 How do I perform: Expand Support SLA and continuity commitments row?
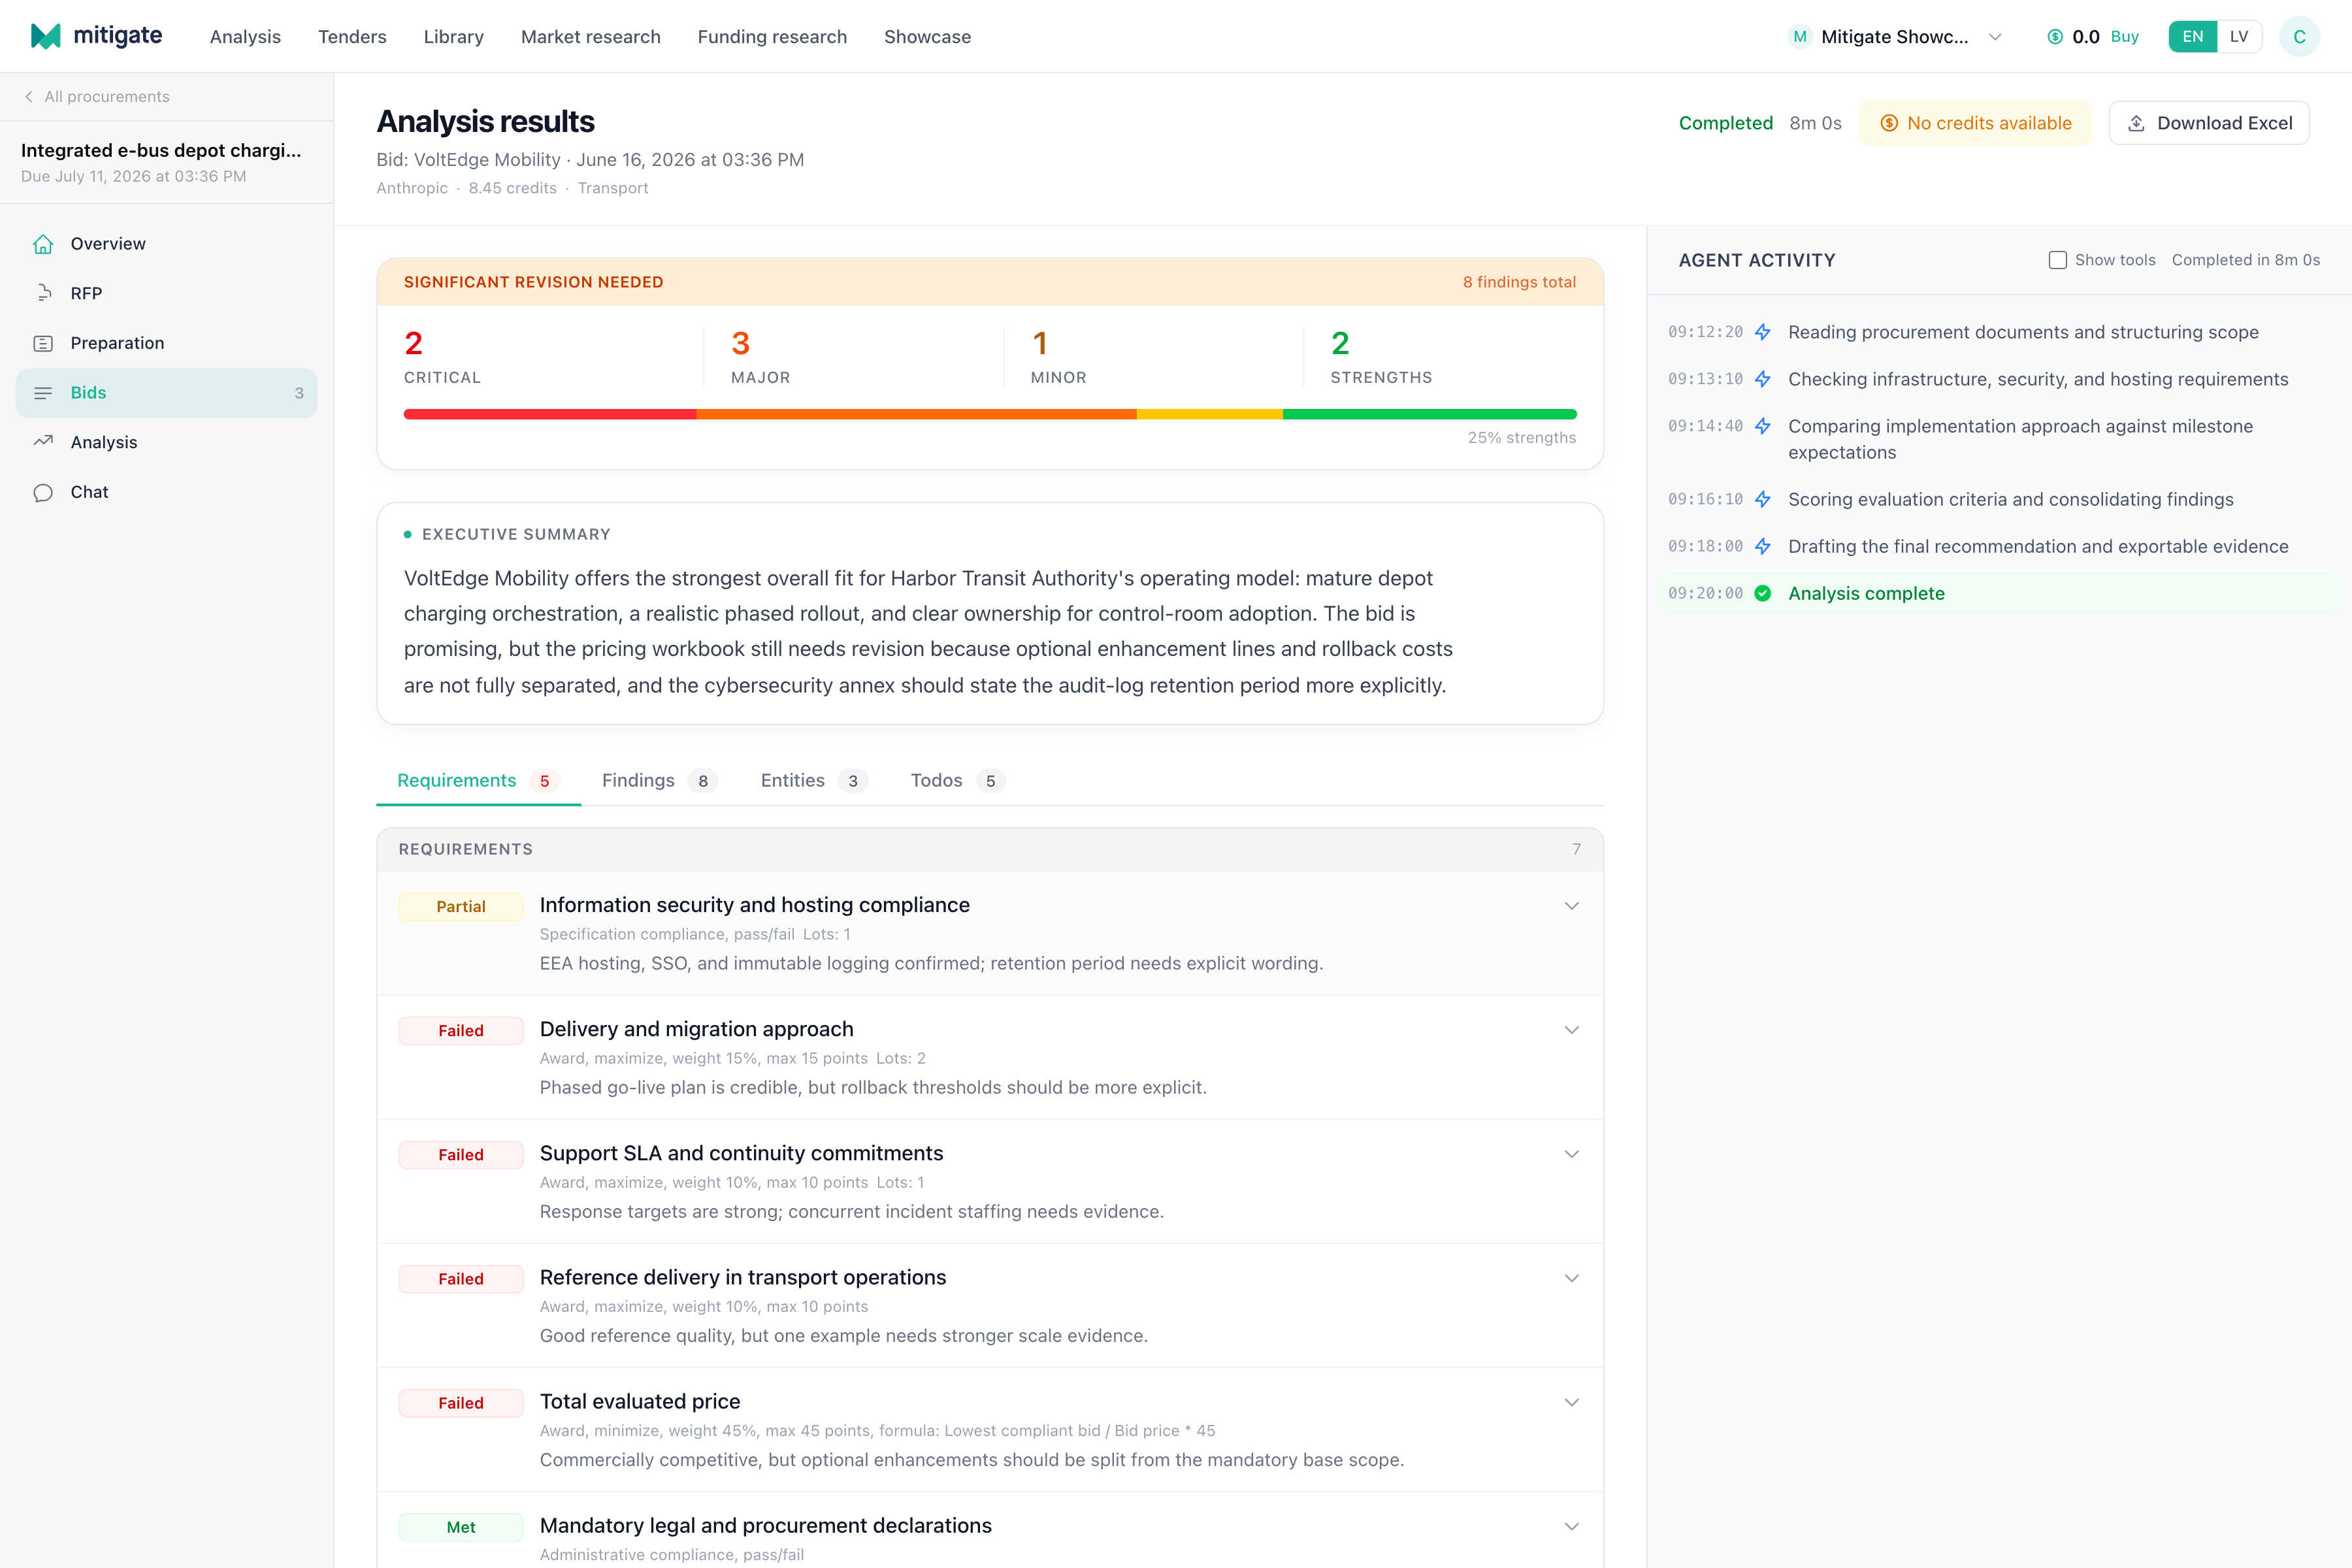(x=1571, y=1154)
